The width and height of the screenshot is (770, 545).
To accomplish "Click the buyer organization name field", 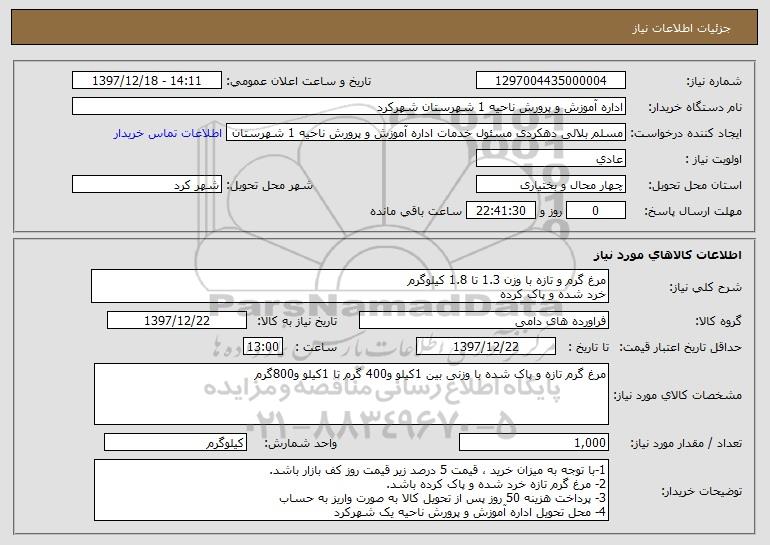I will pyautogui.click(x=349, y=107).
